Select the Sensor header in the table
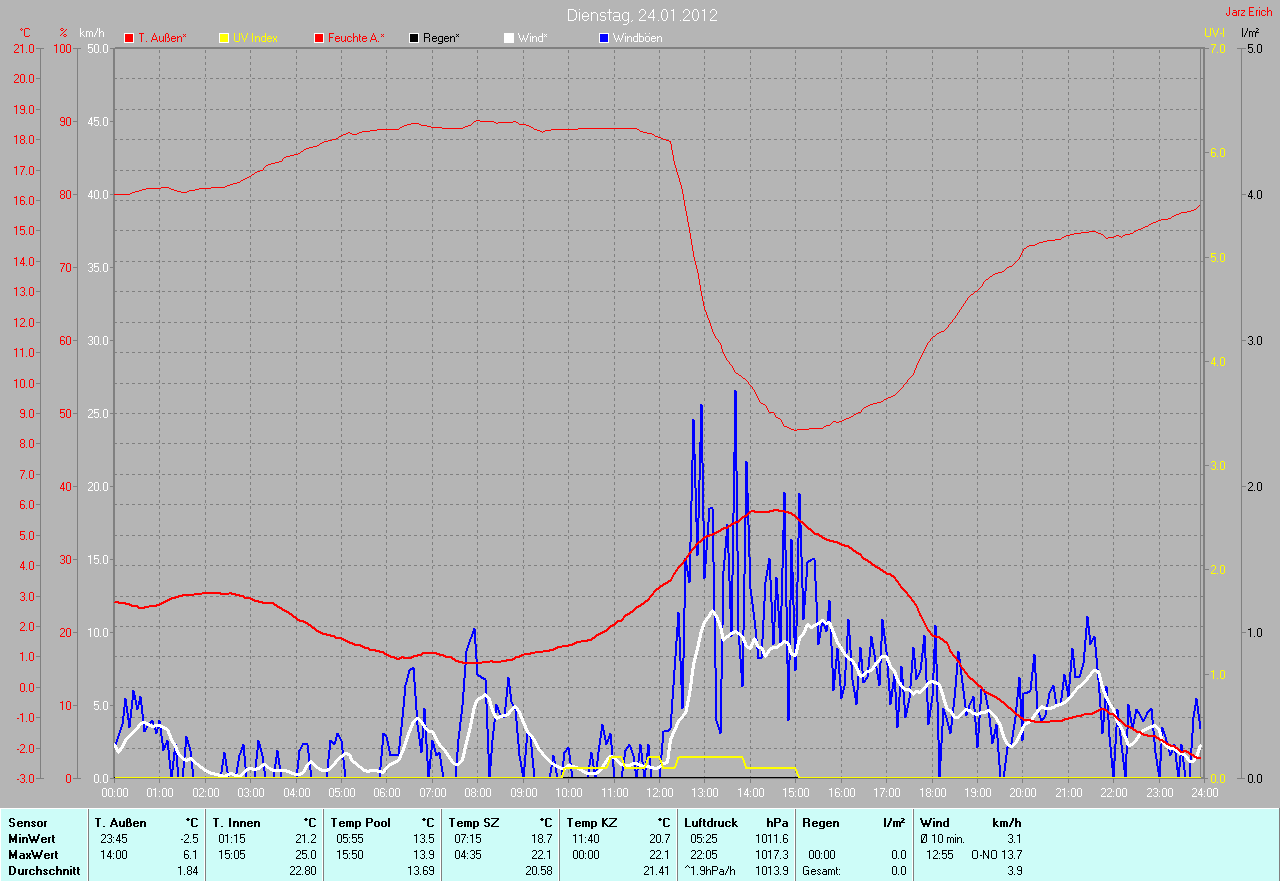 [x=27, y=822]
